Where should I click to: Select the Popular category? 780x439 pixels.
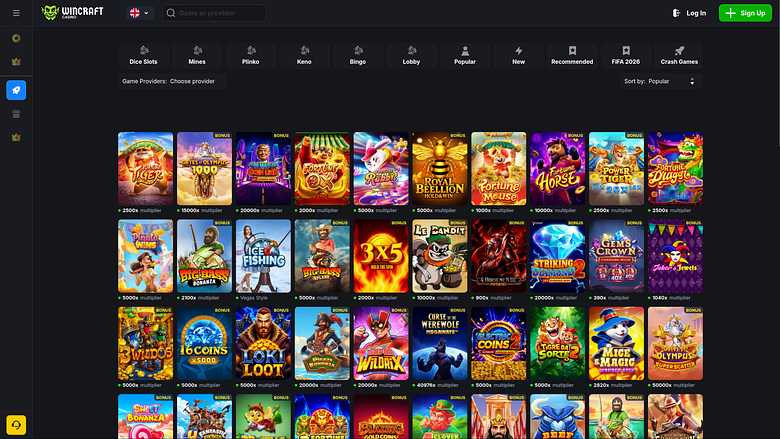pos(465,55)
